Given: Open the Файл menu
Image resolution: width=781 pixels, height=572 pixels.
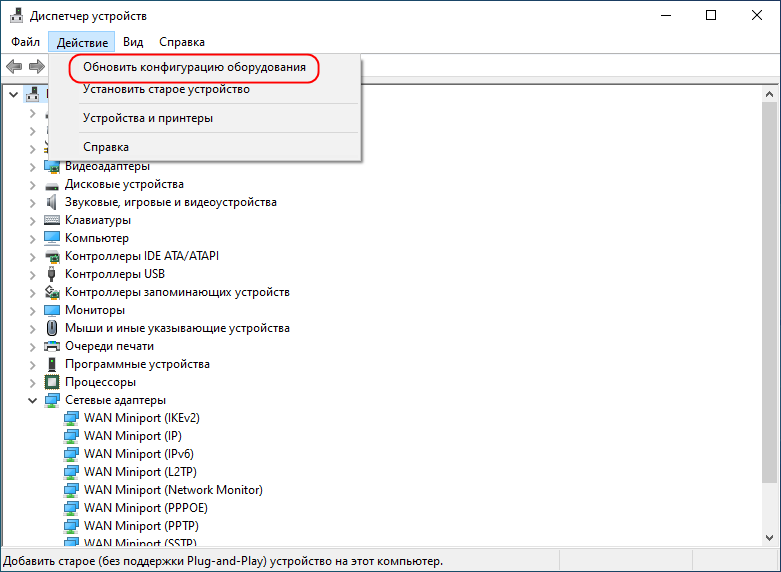Looking at the screenshot, I should [x=26, y=42].
